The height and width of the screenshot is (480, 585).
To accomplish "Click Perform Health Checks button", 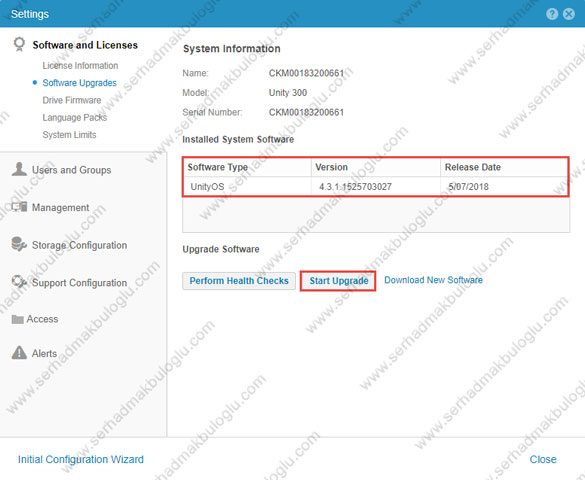I will tap(239, 281).
